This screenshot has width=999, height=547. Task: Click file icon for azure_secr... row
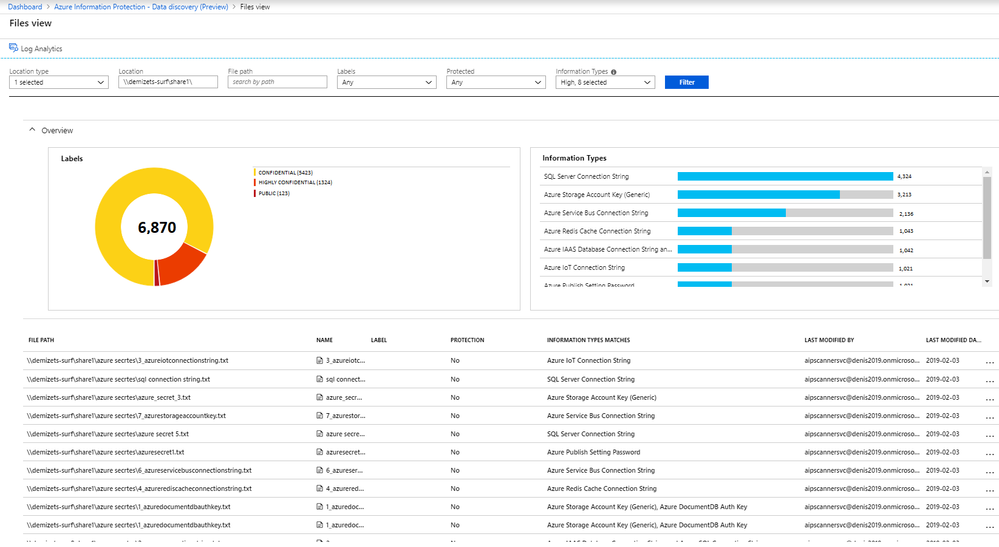click(x=320, y=397)
